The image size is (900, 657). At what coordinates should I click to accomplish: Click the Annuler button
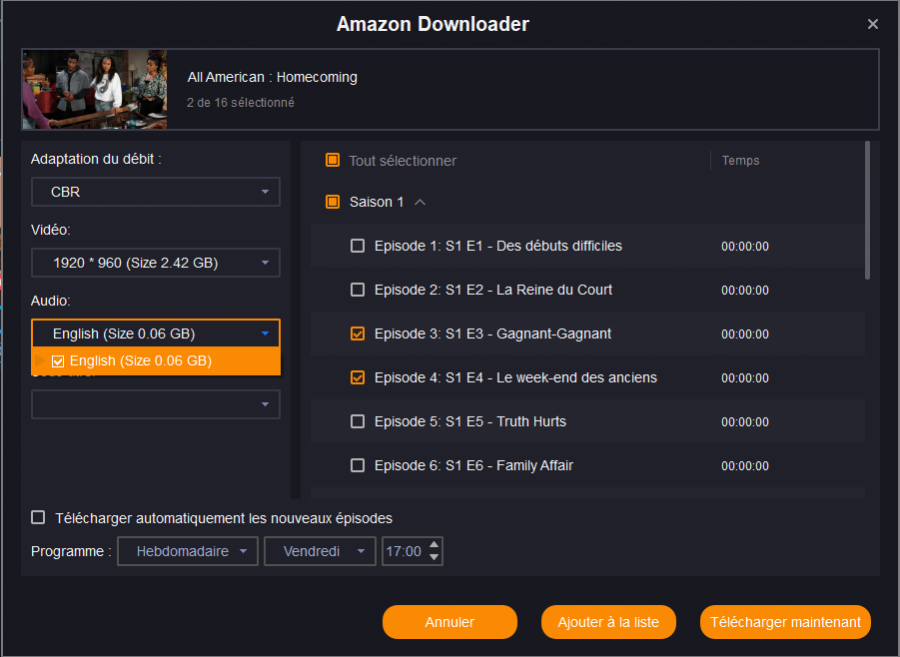tap(449, 622)
